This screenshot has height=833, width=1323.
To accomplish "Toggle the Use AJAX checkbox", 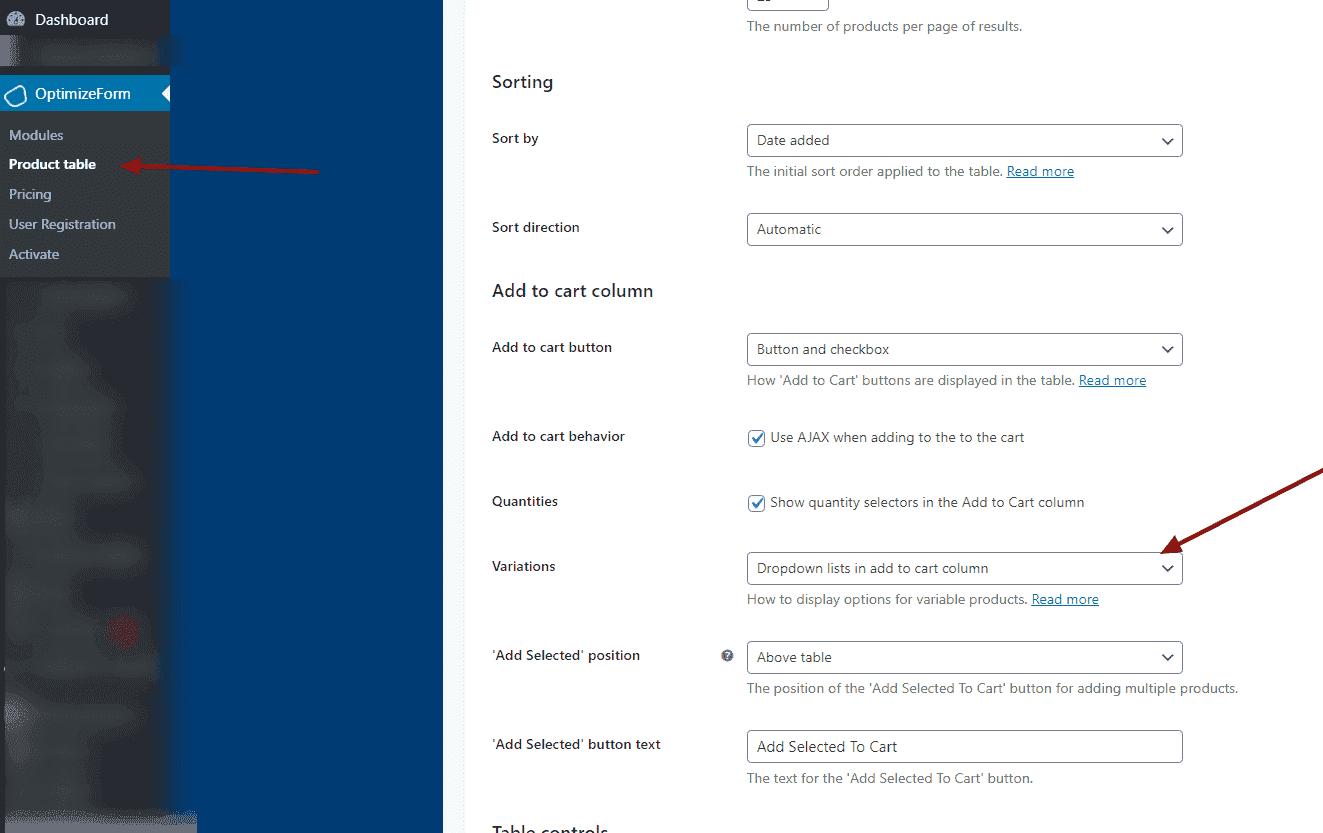I will pos(757,438).
